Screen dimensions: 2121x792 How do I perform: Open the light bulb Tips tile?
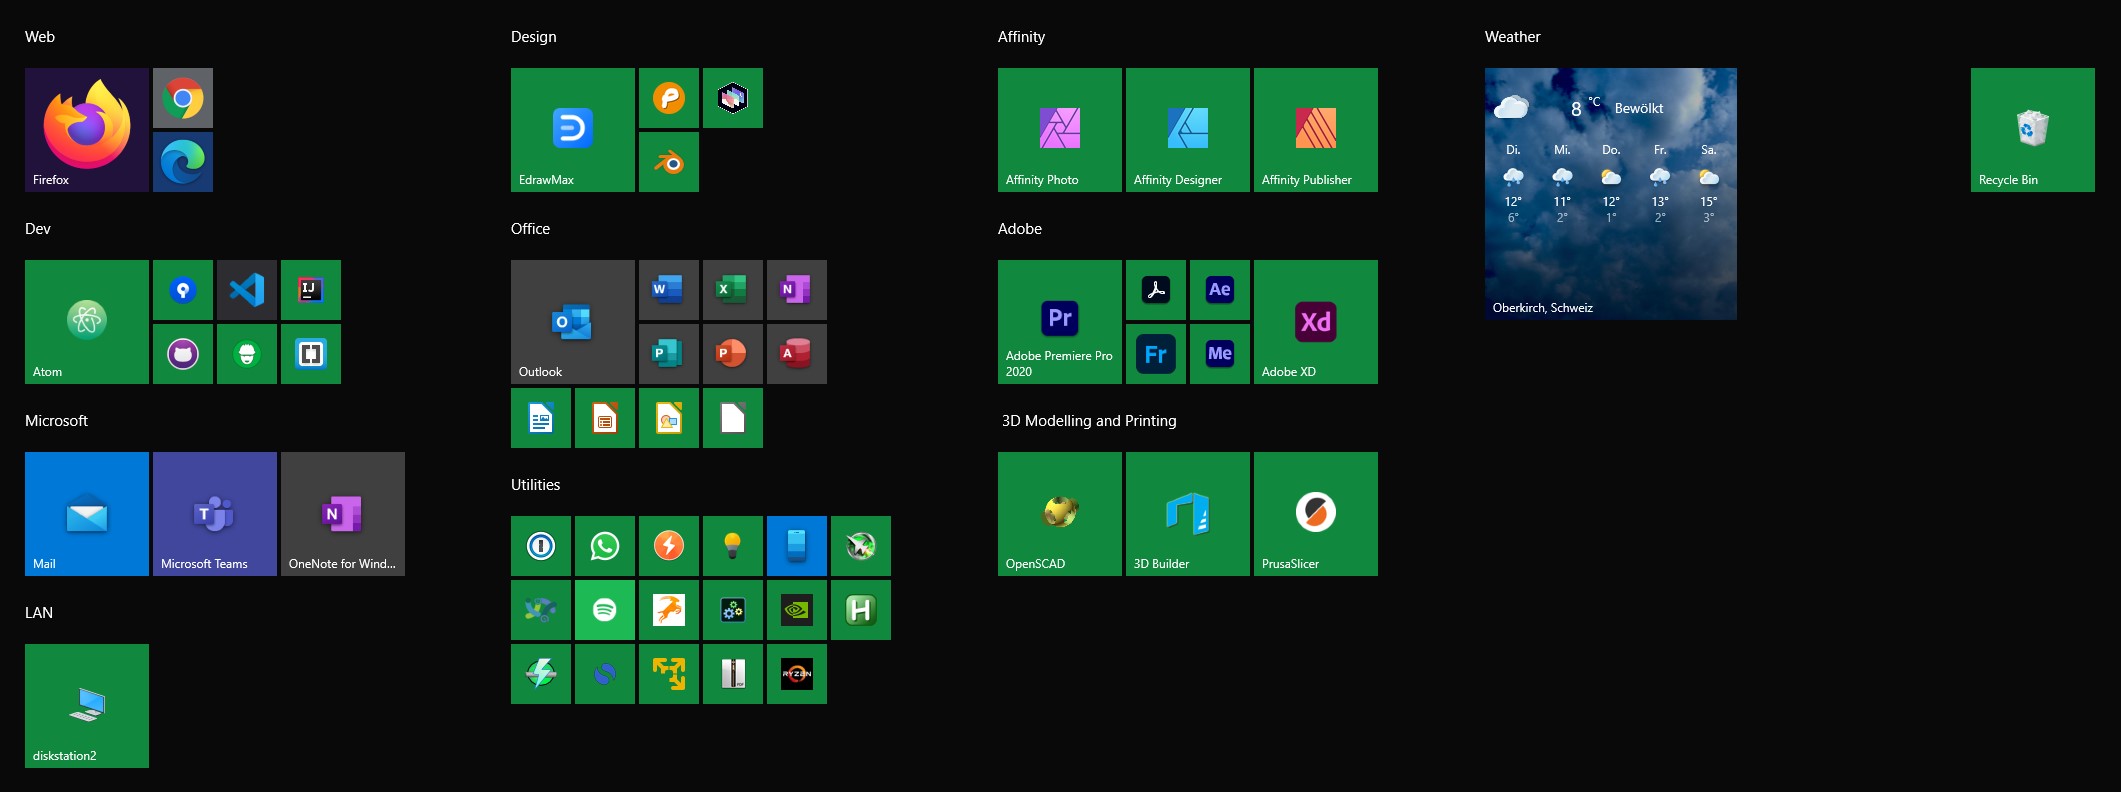coord(733,546)
